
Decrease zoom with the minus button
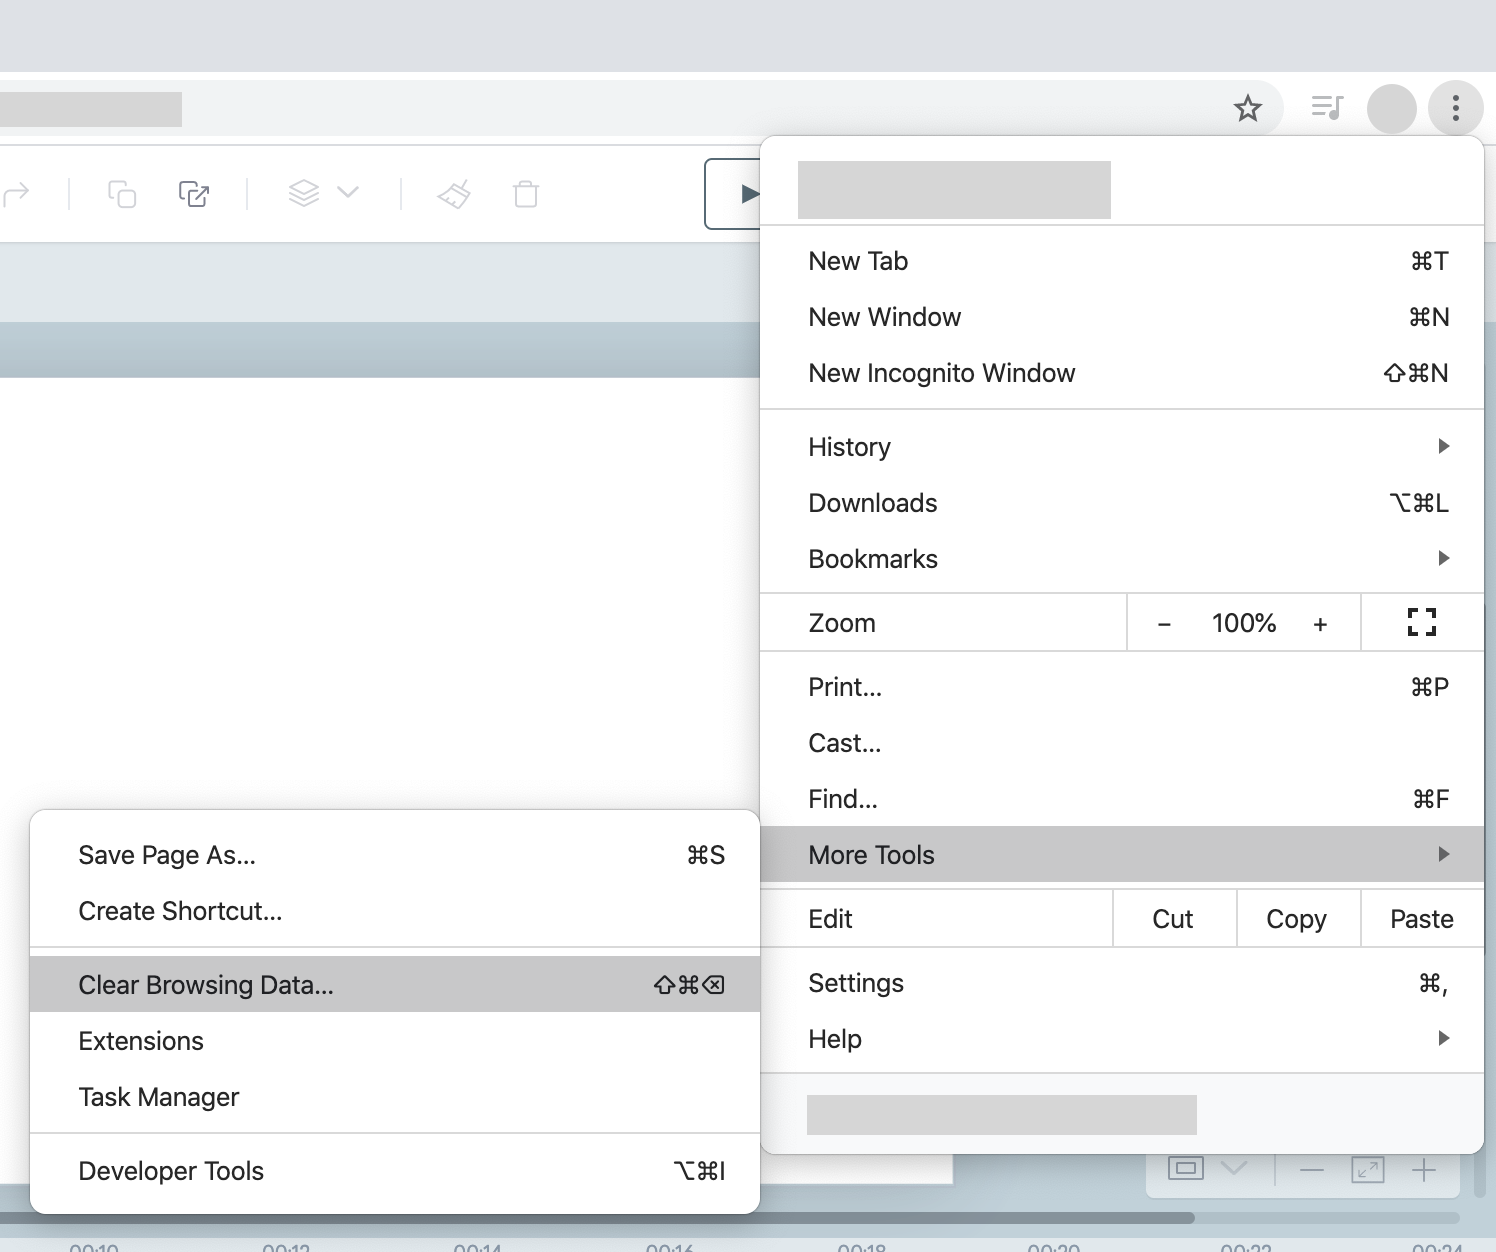click(1164, 624)
